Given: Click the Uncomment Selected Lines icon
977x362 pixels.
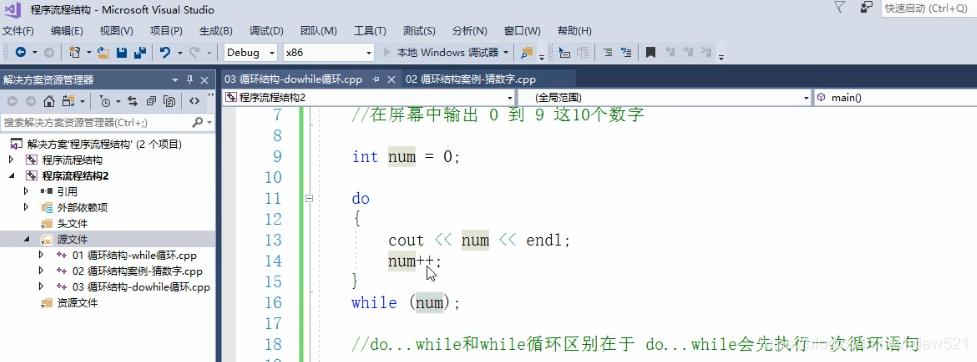Looking at the screenshot, I should [x=626, y=53].
